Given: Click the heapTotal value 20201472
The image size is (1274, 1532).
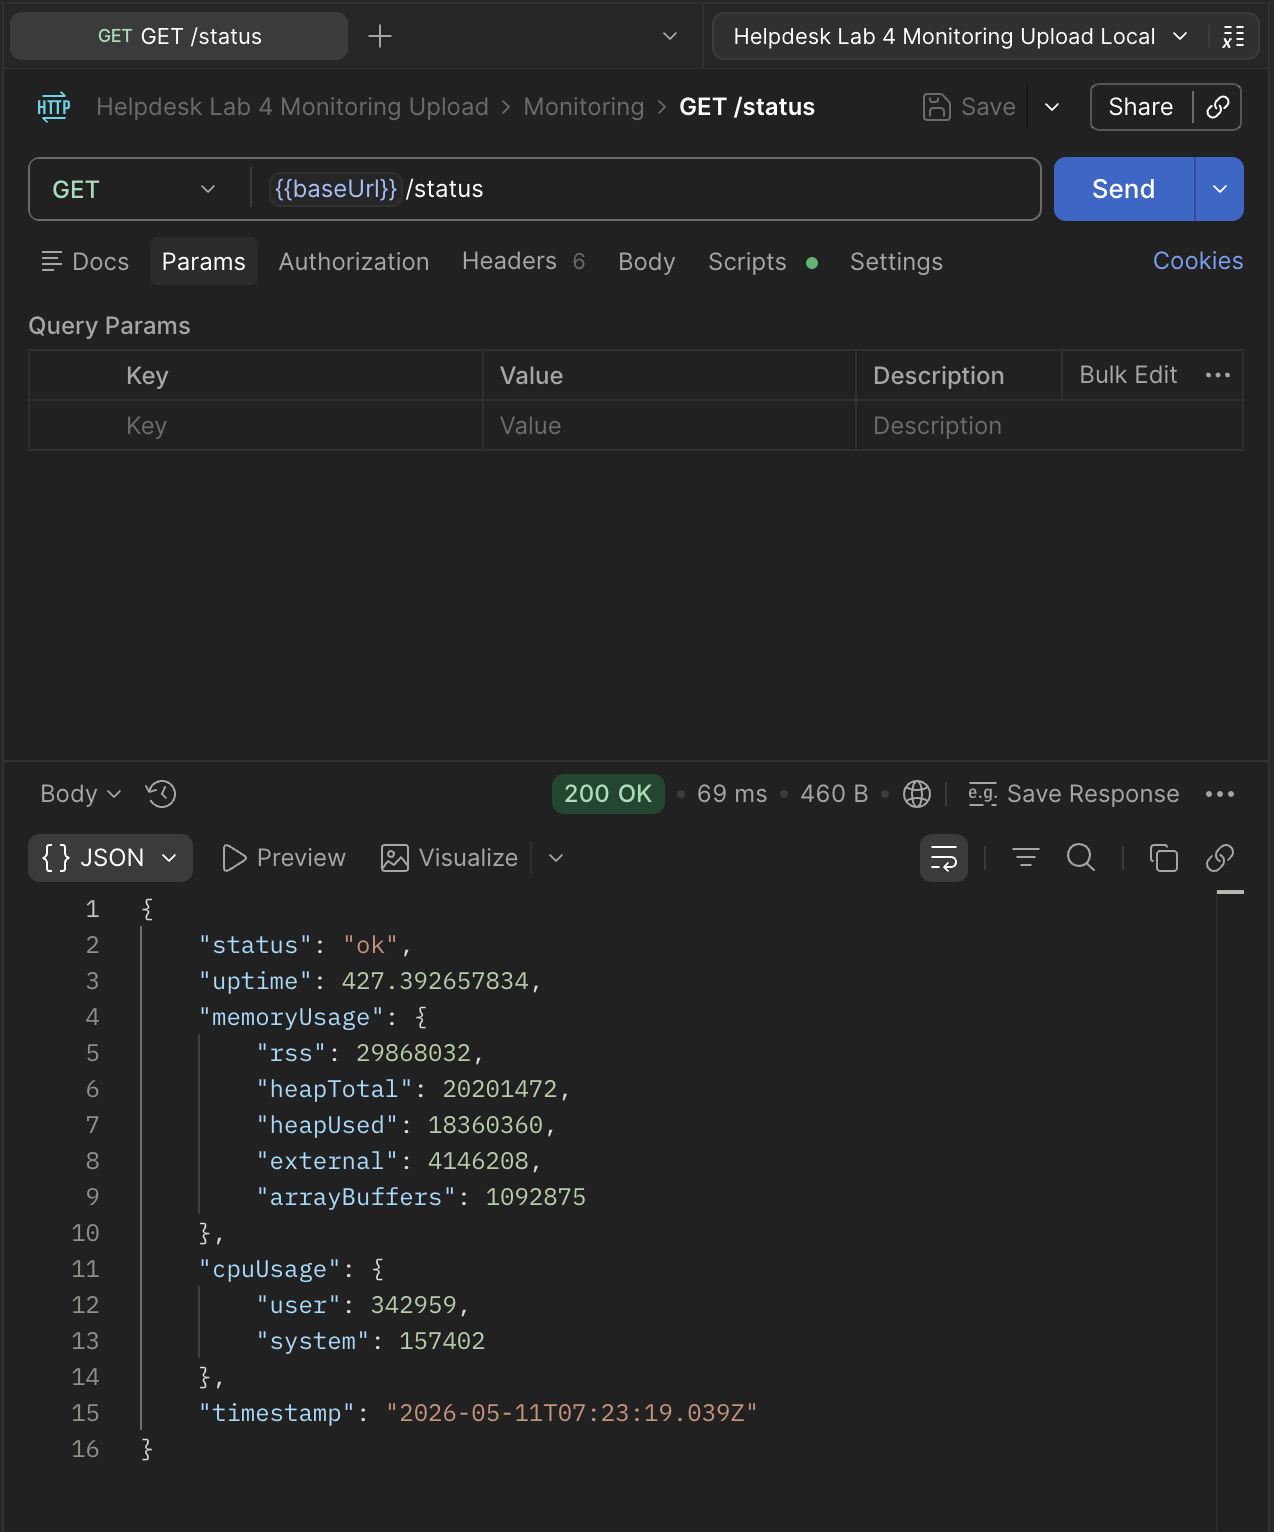Looking at the screenshot, I should [x=499, y=1089].
